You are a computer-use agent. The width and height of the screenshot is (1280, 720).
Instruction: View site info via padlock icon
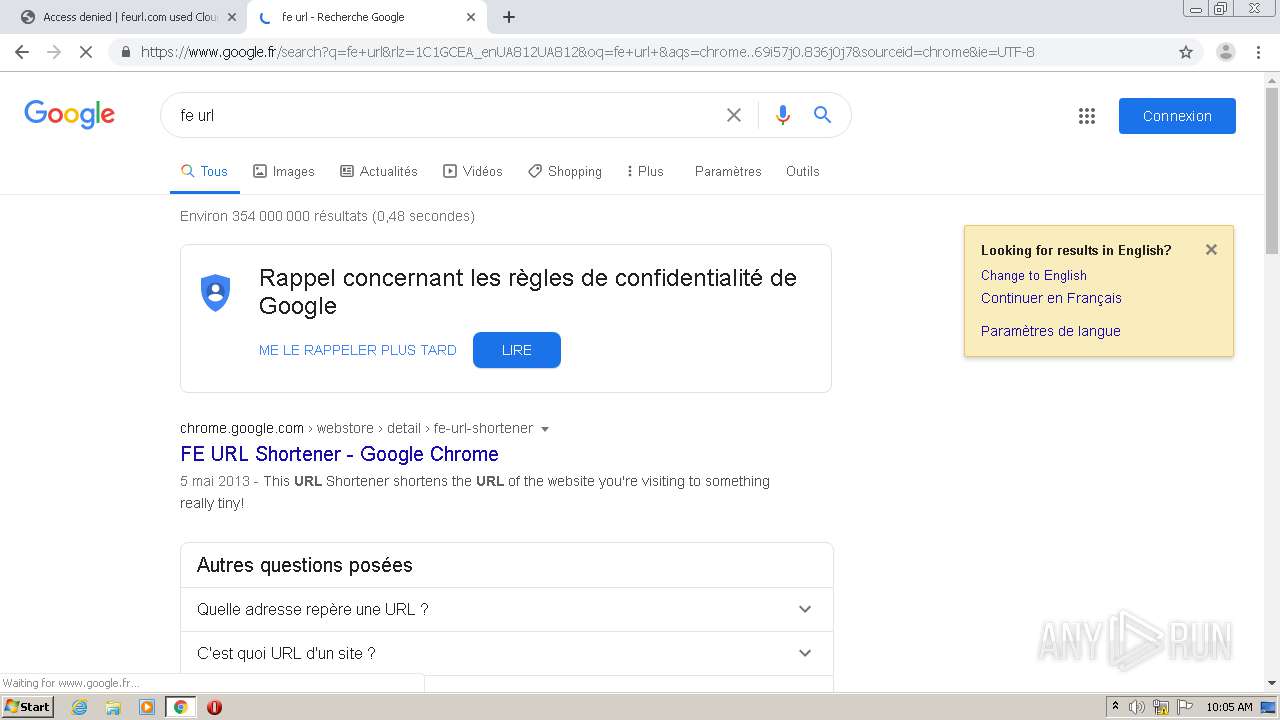125,52
